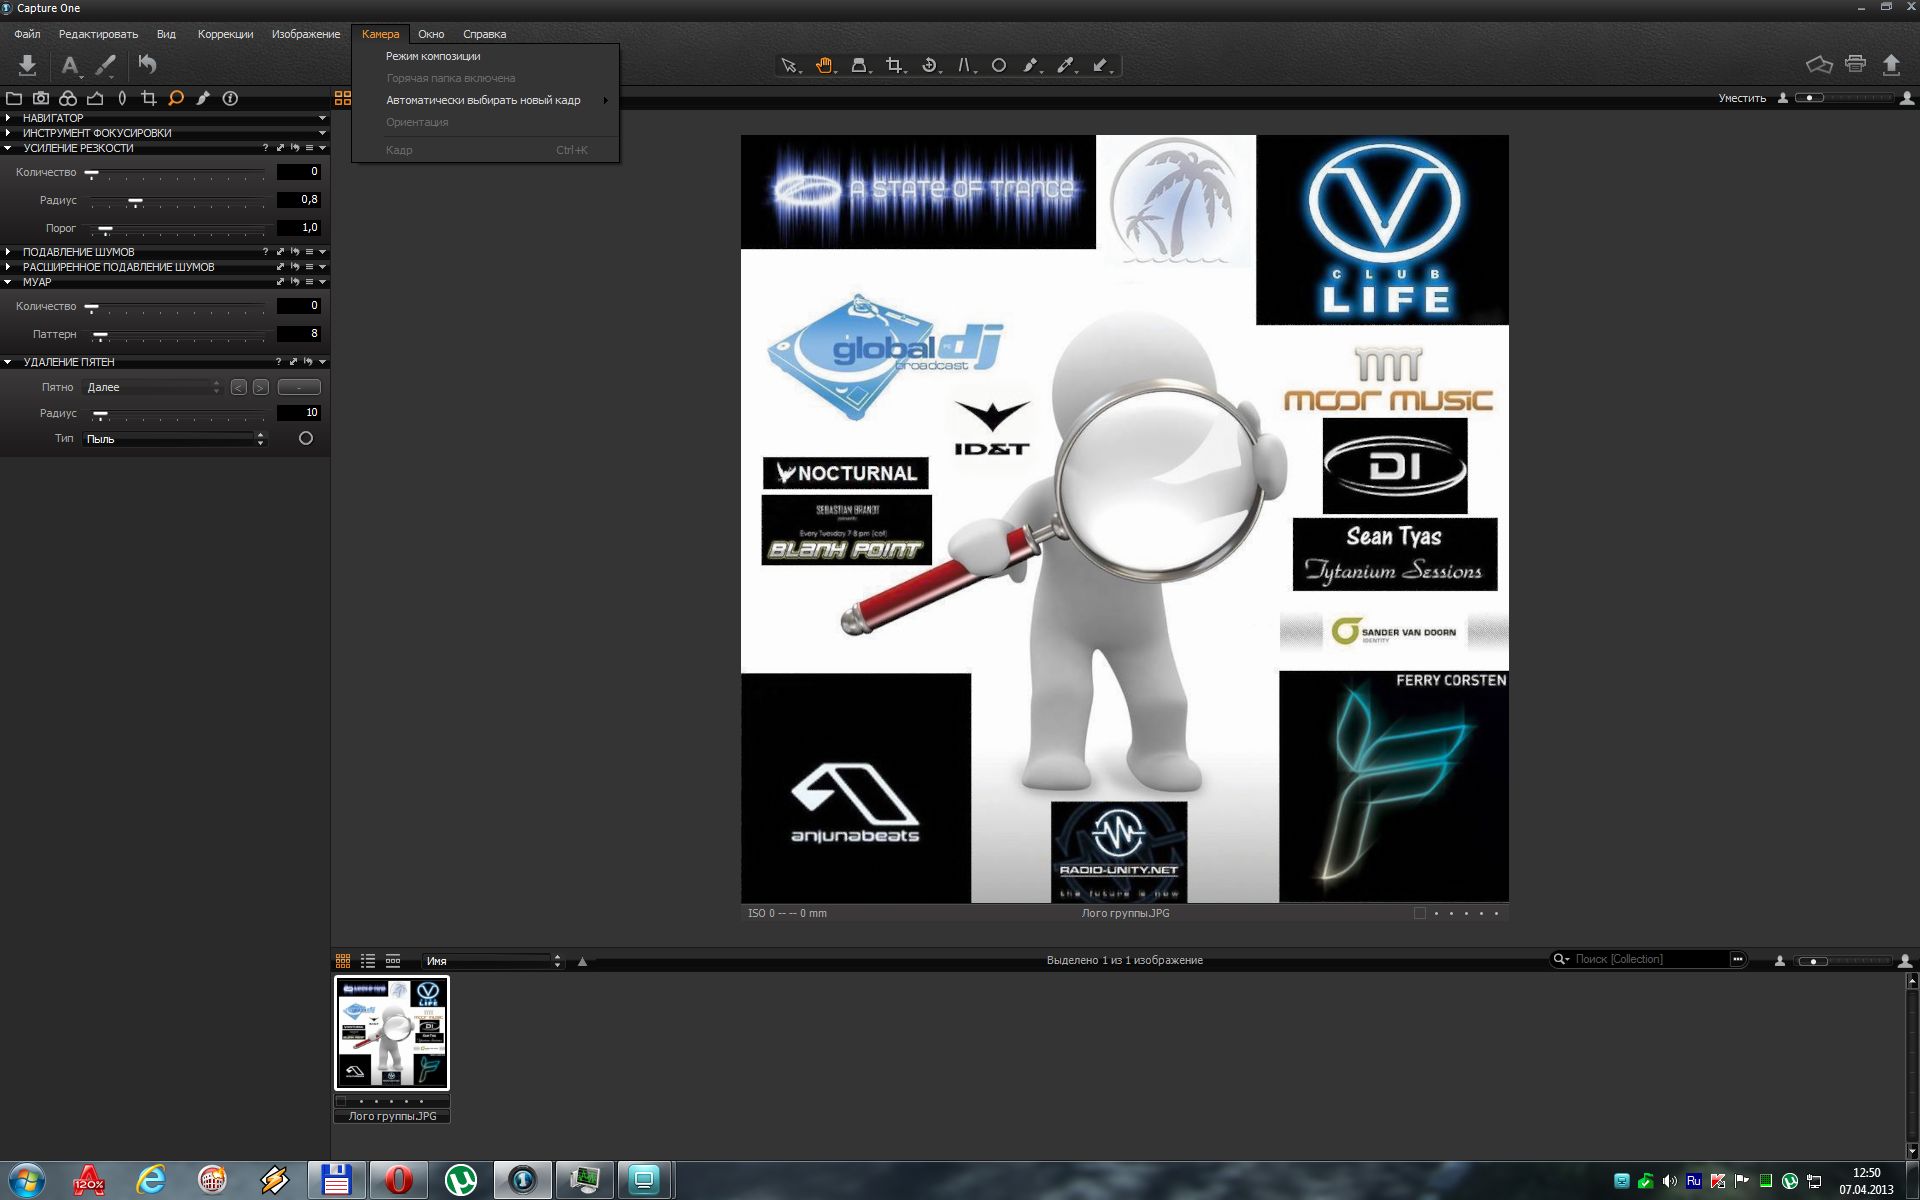Click the Undo arrow icon
Screen dimensions: 1920x1200
(x=147, y=65)
